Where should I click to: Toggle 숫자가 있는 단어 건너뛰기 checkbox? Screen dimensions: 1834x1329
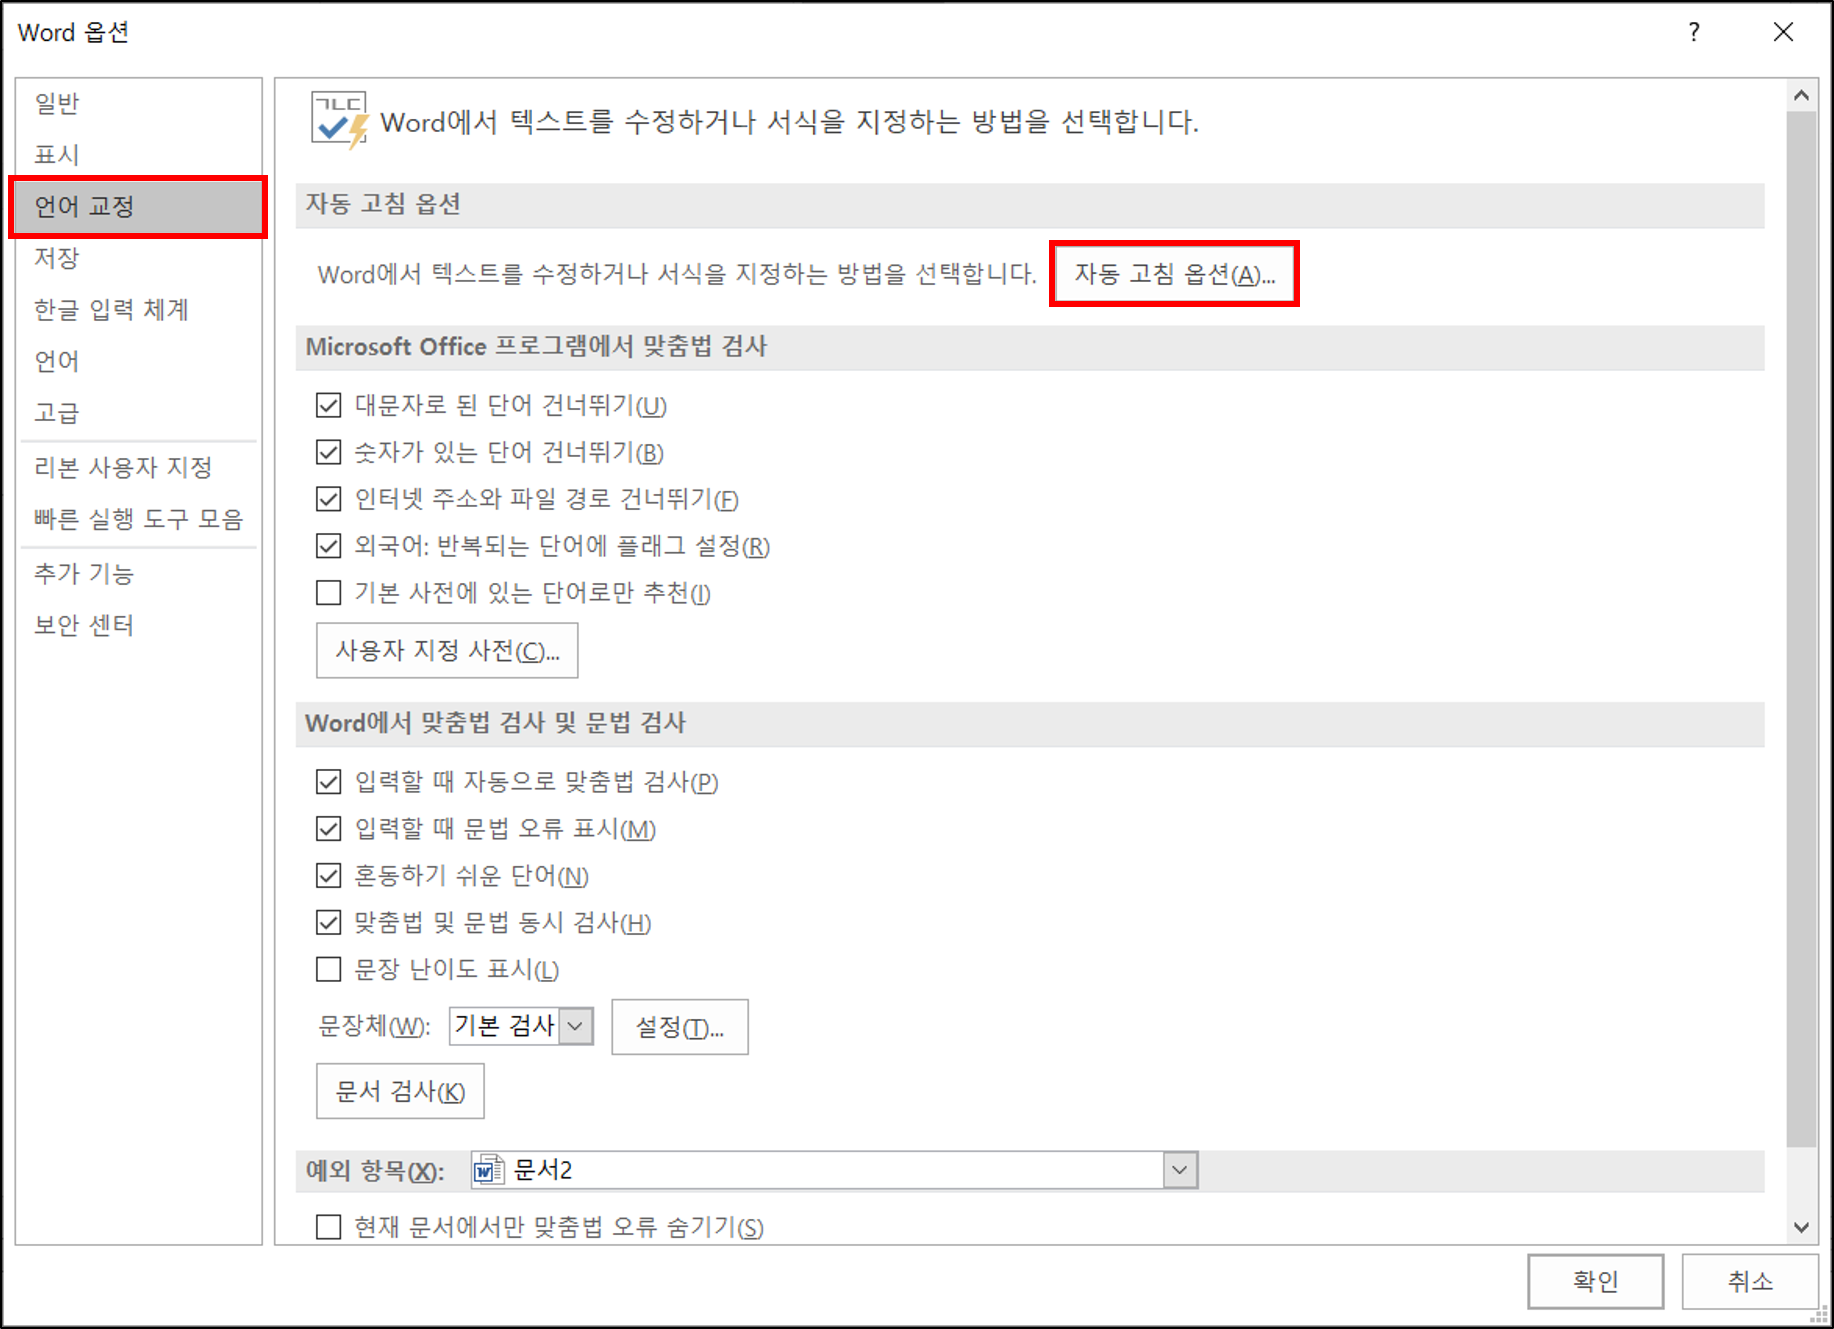(328, 452)
